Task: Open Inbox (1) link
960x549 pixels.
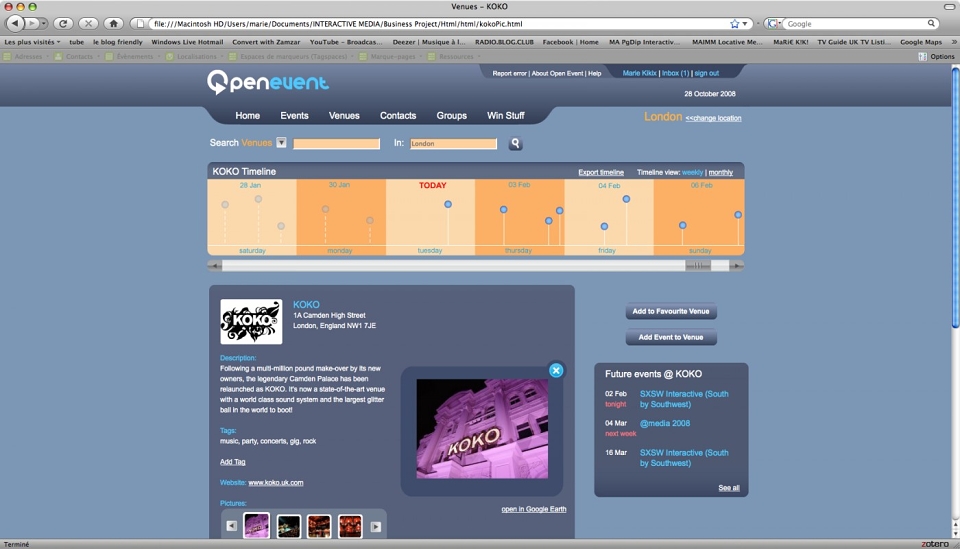Action: [x=675, y=73]
